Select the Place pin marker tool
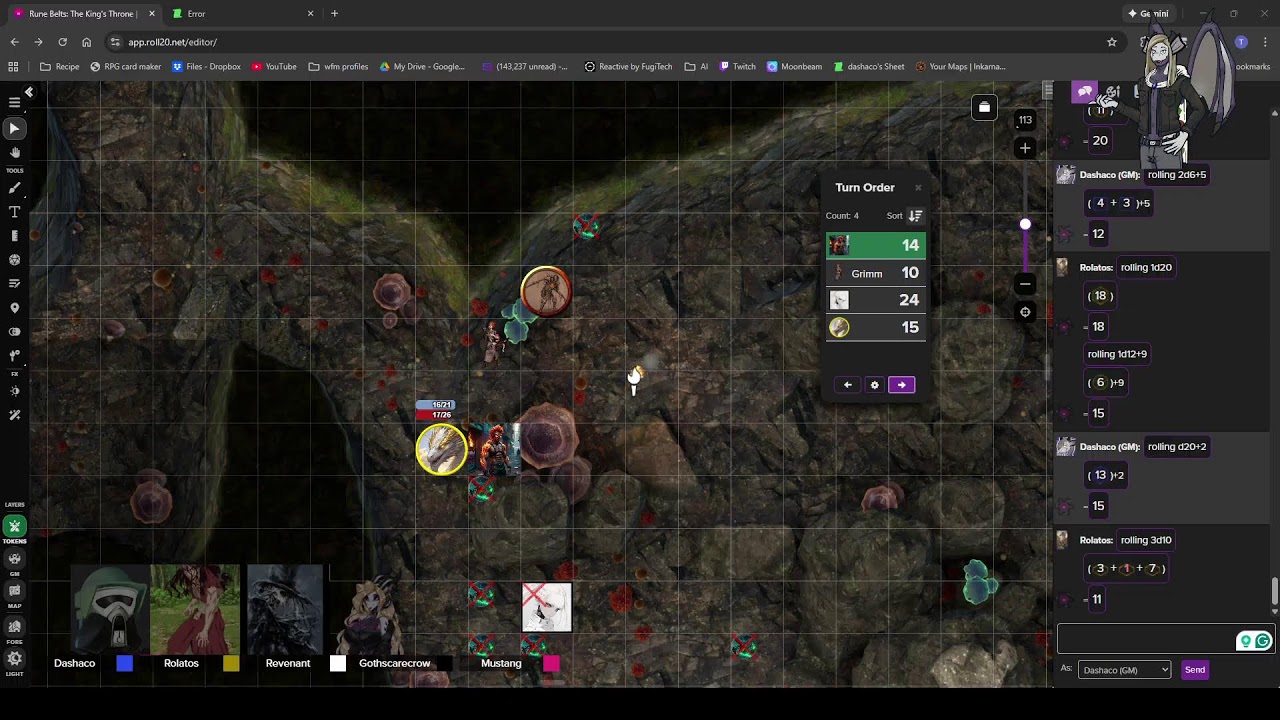The height and width of the screenshot is (720, 1280). pyautogui.click(x=14, y=308)
